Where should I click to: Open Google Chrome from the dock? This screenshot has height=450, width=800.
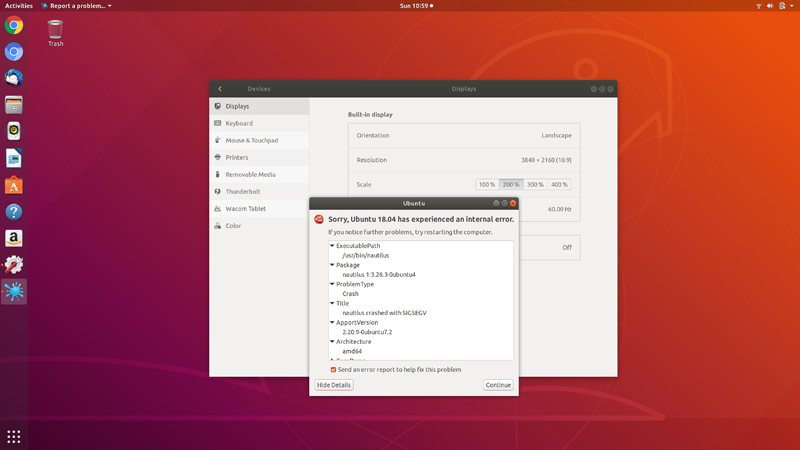click(x=14, y=25)
